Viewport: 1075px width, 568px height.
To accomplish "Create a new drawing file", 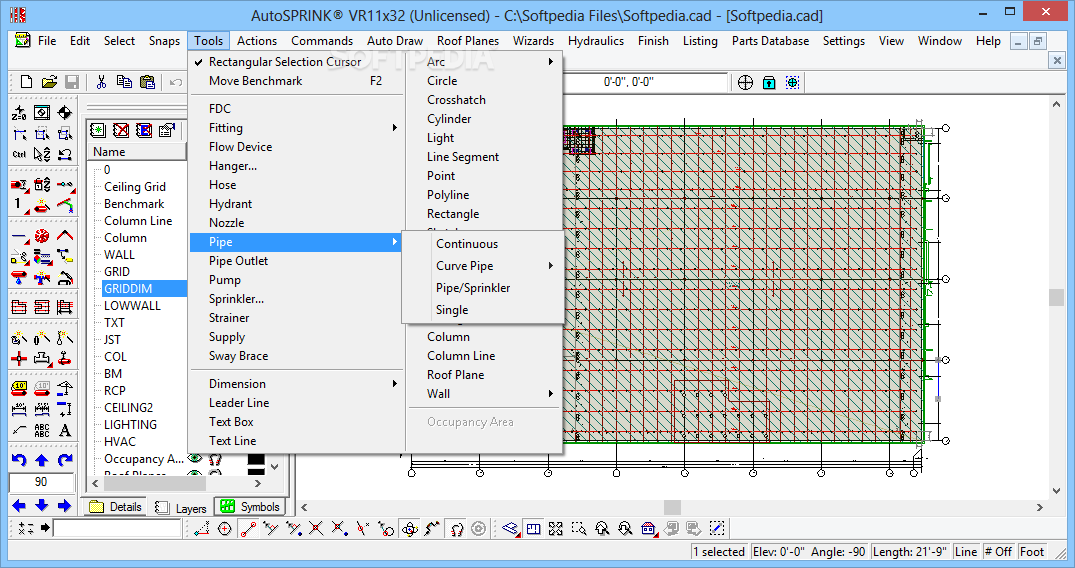I will click(x=26, y=82).
